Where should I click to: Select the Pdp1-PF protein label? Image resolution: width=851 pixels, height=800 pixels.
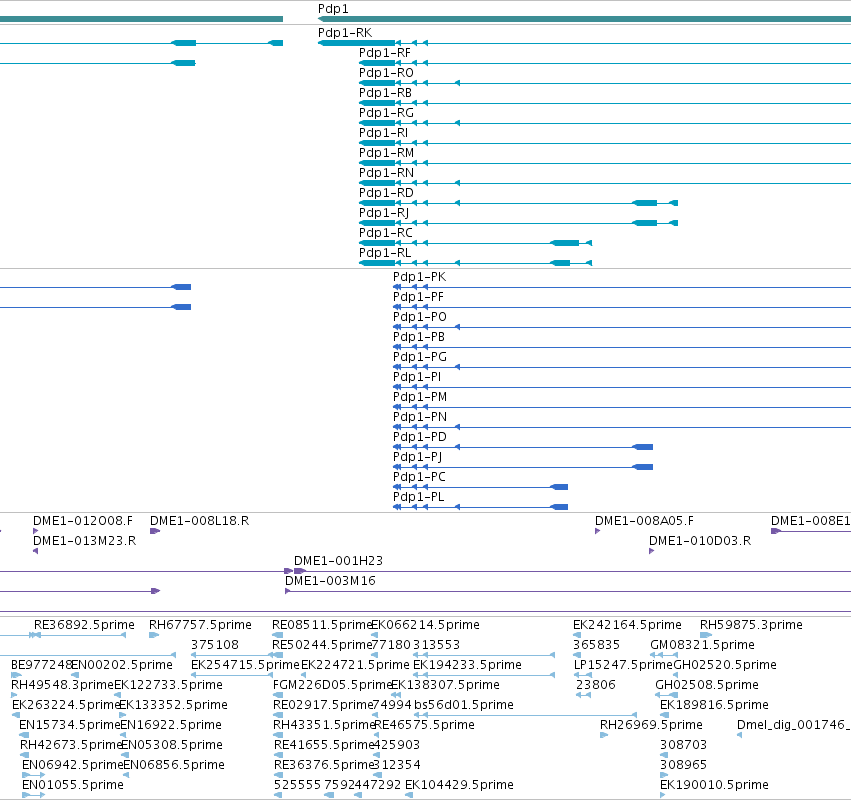point(418,297)
